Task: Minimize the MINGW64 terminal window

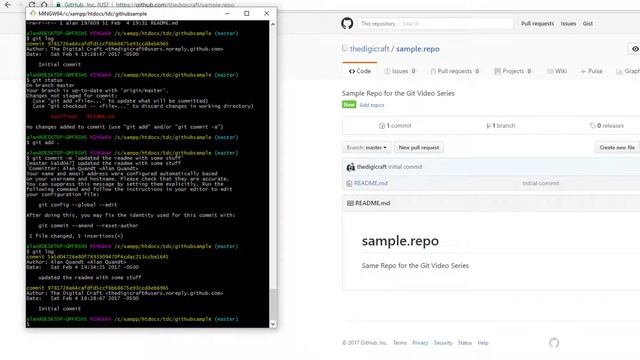Action: [227, 13]
